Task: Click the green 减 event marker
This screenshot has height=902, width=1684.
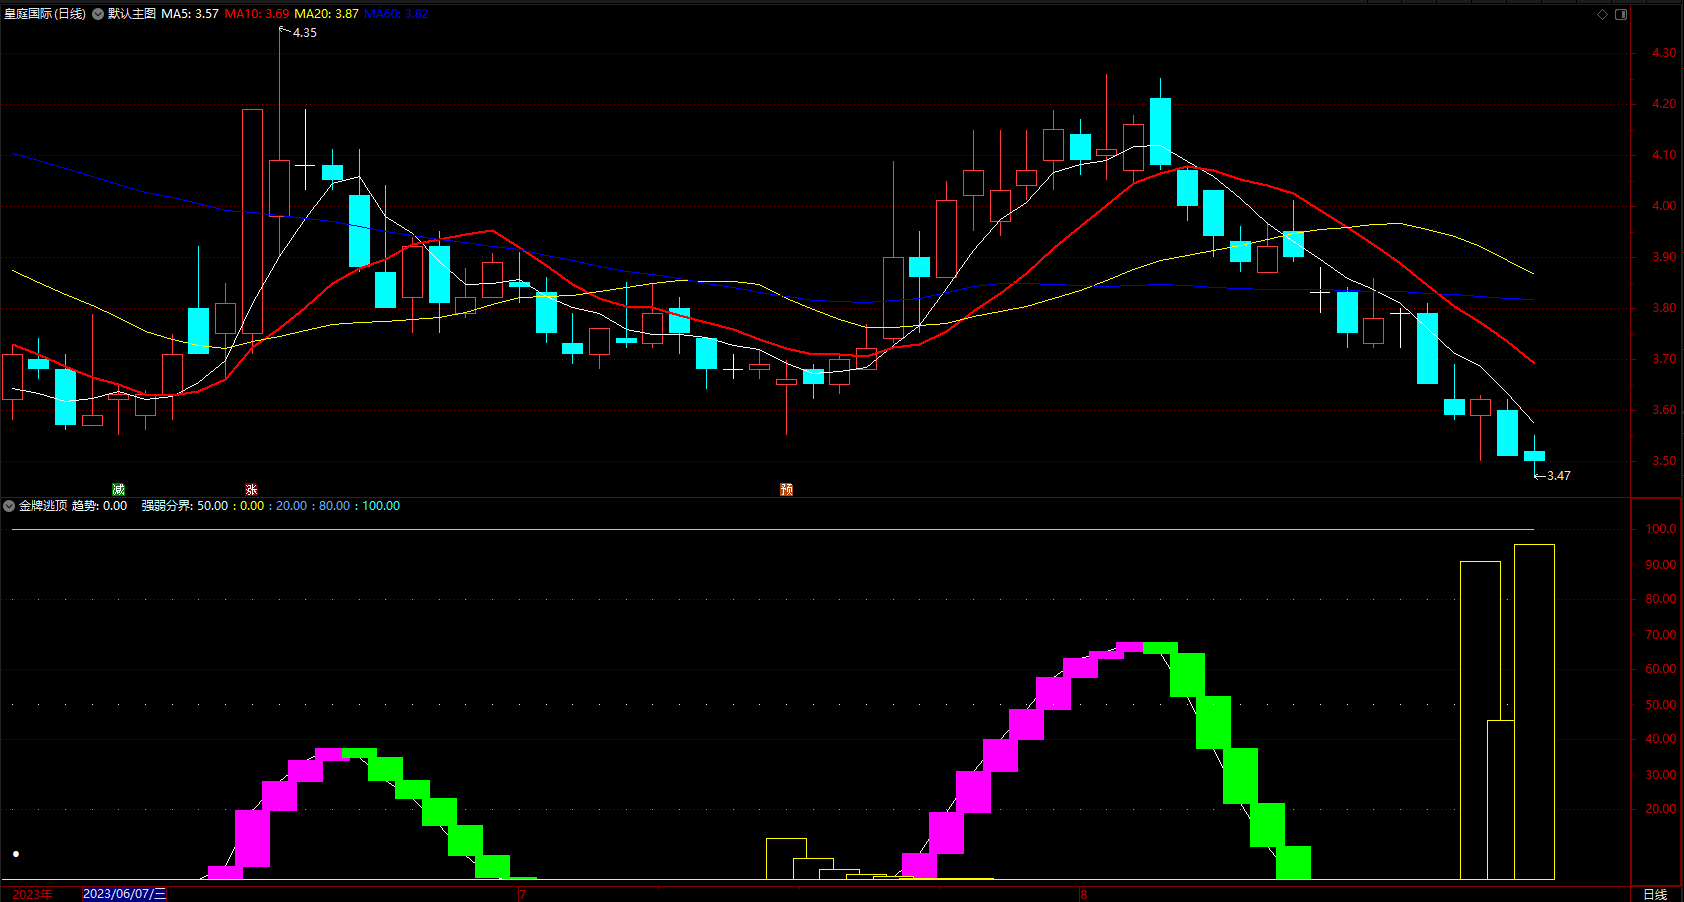Action: click(118, 489)
